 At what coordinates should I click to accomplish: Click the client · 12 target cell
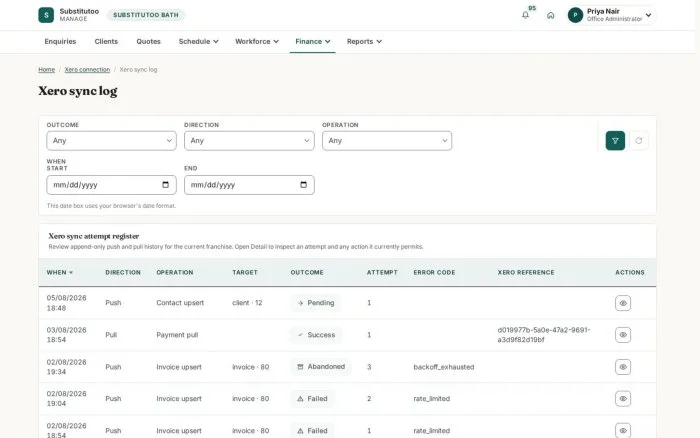[247, 303]
